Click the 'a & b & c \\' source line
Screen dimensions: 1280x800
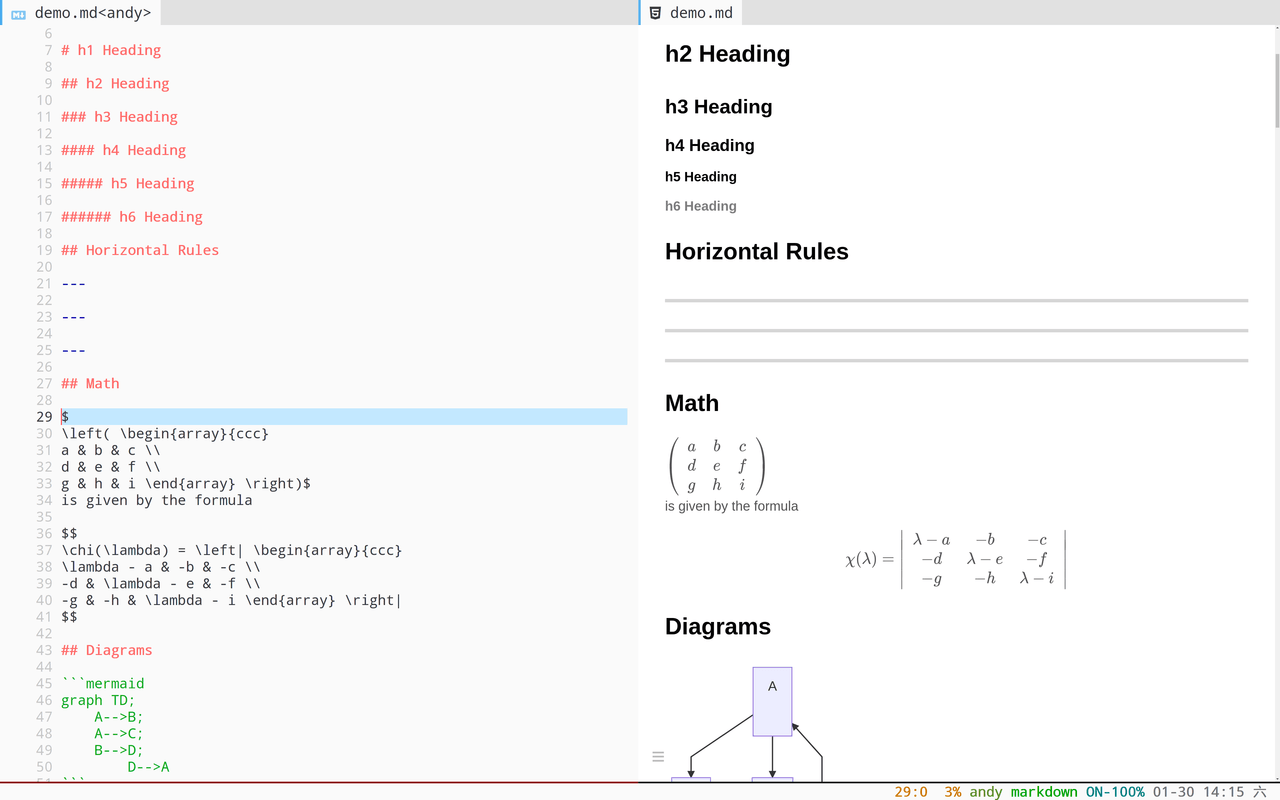click(111, 450)
